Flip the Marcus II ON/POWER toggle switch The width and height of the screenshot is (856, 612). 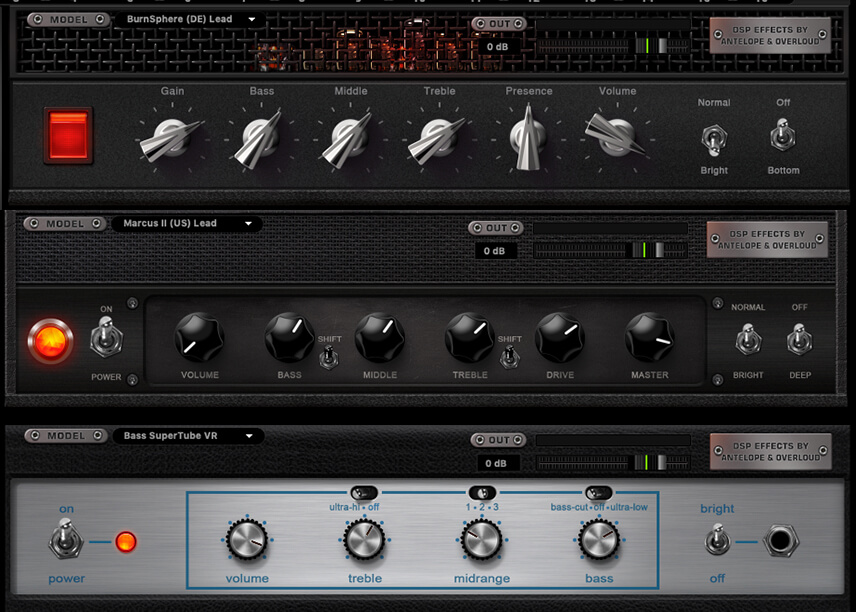point(106,338)
